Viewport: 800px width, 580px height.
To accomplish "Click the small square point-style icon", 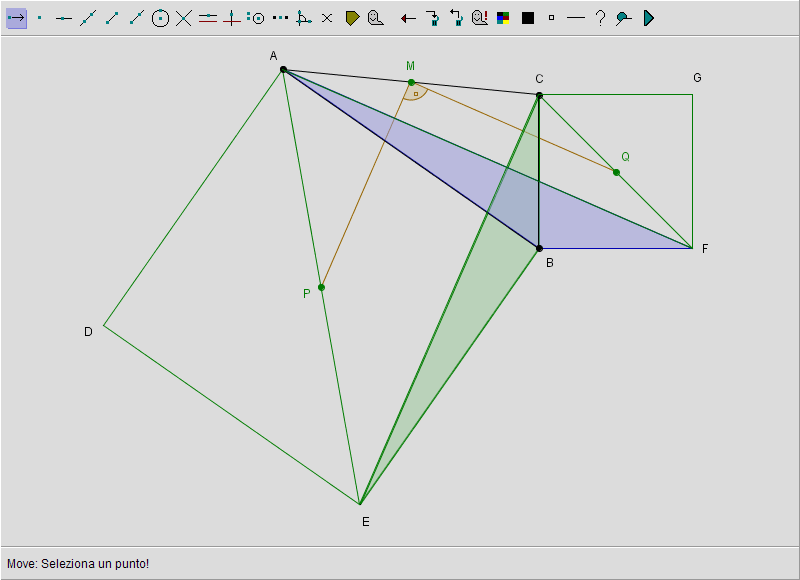I will [551, 18].
